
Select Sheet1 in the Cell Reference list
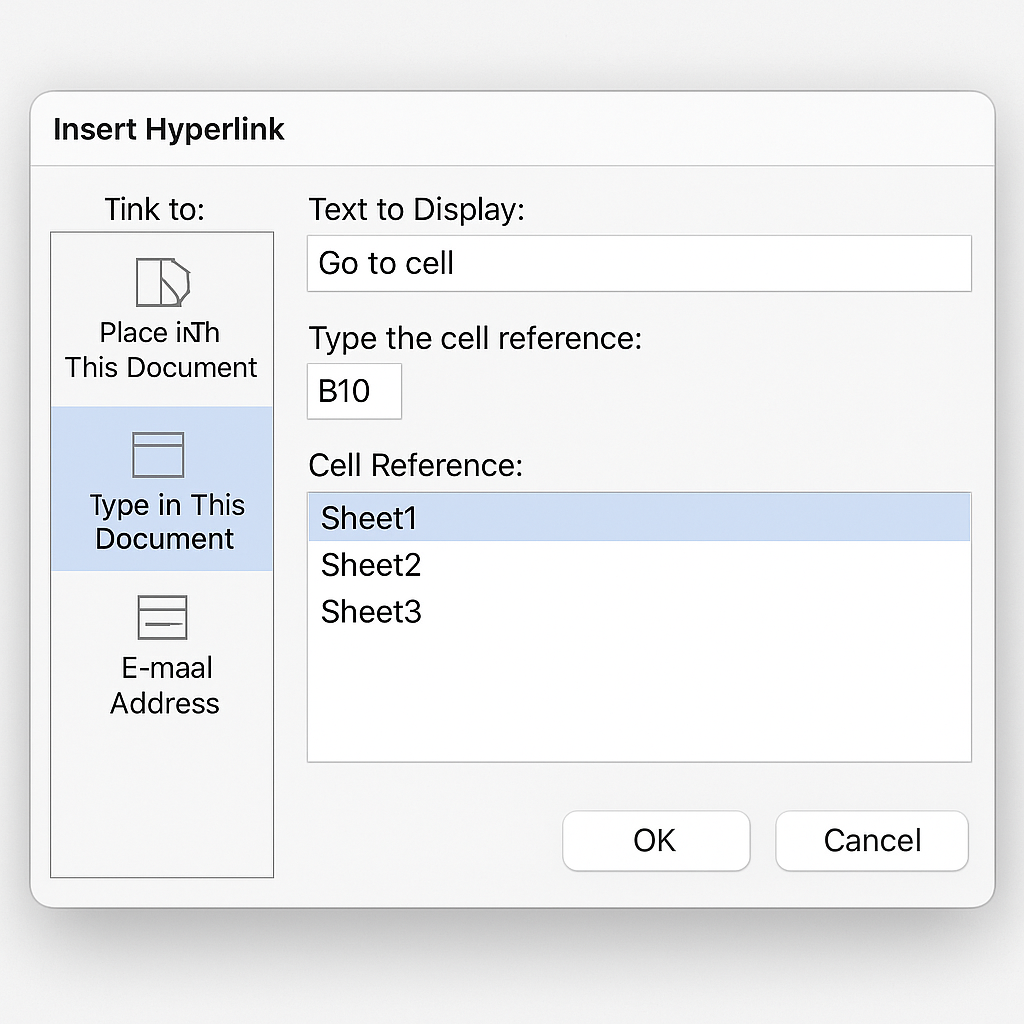click(x=639, y=518)
